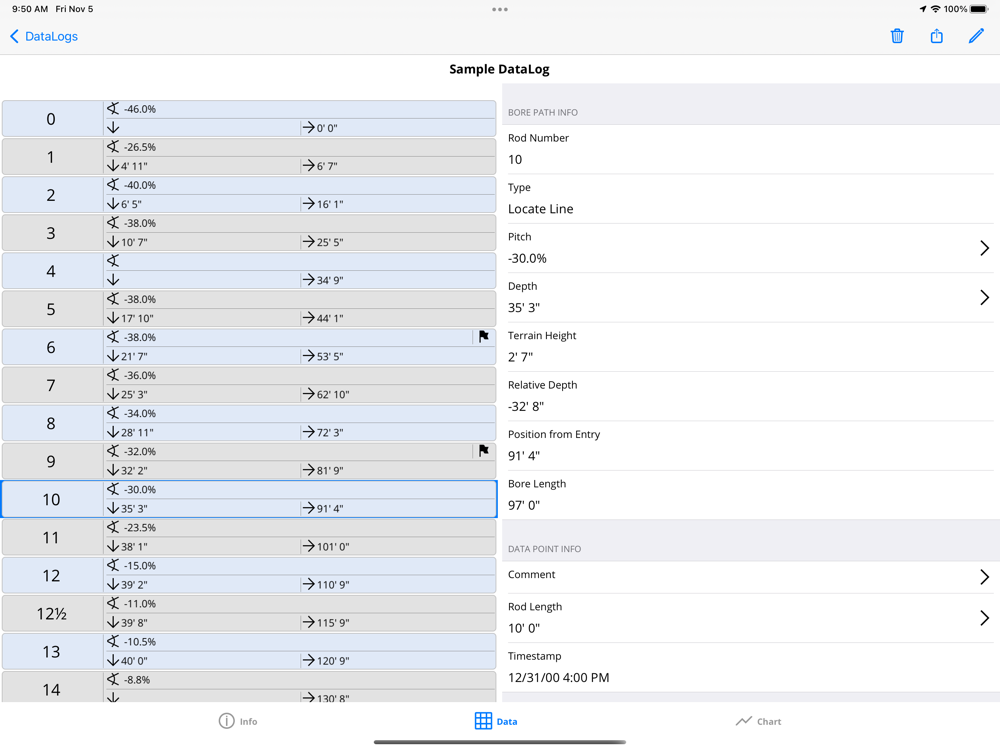Select the Data tab
The height and width of the screenshot is (750, 1000).
coord(497,721)
